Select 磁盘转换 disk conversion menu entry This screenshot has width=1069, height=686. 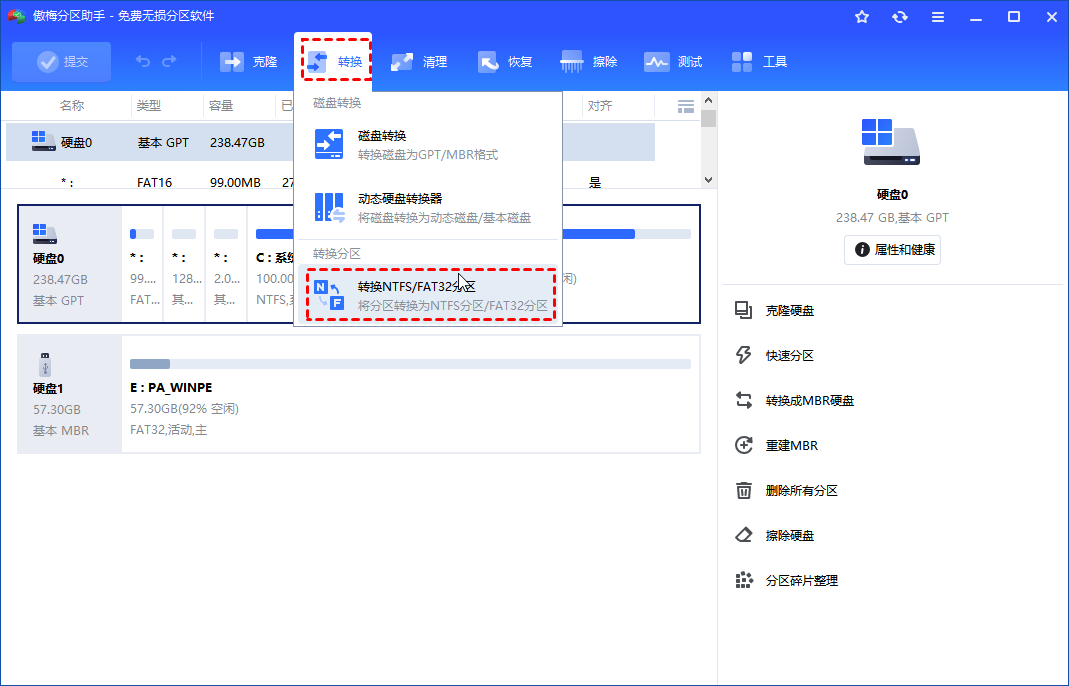(428, 145)
